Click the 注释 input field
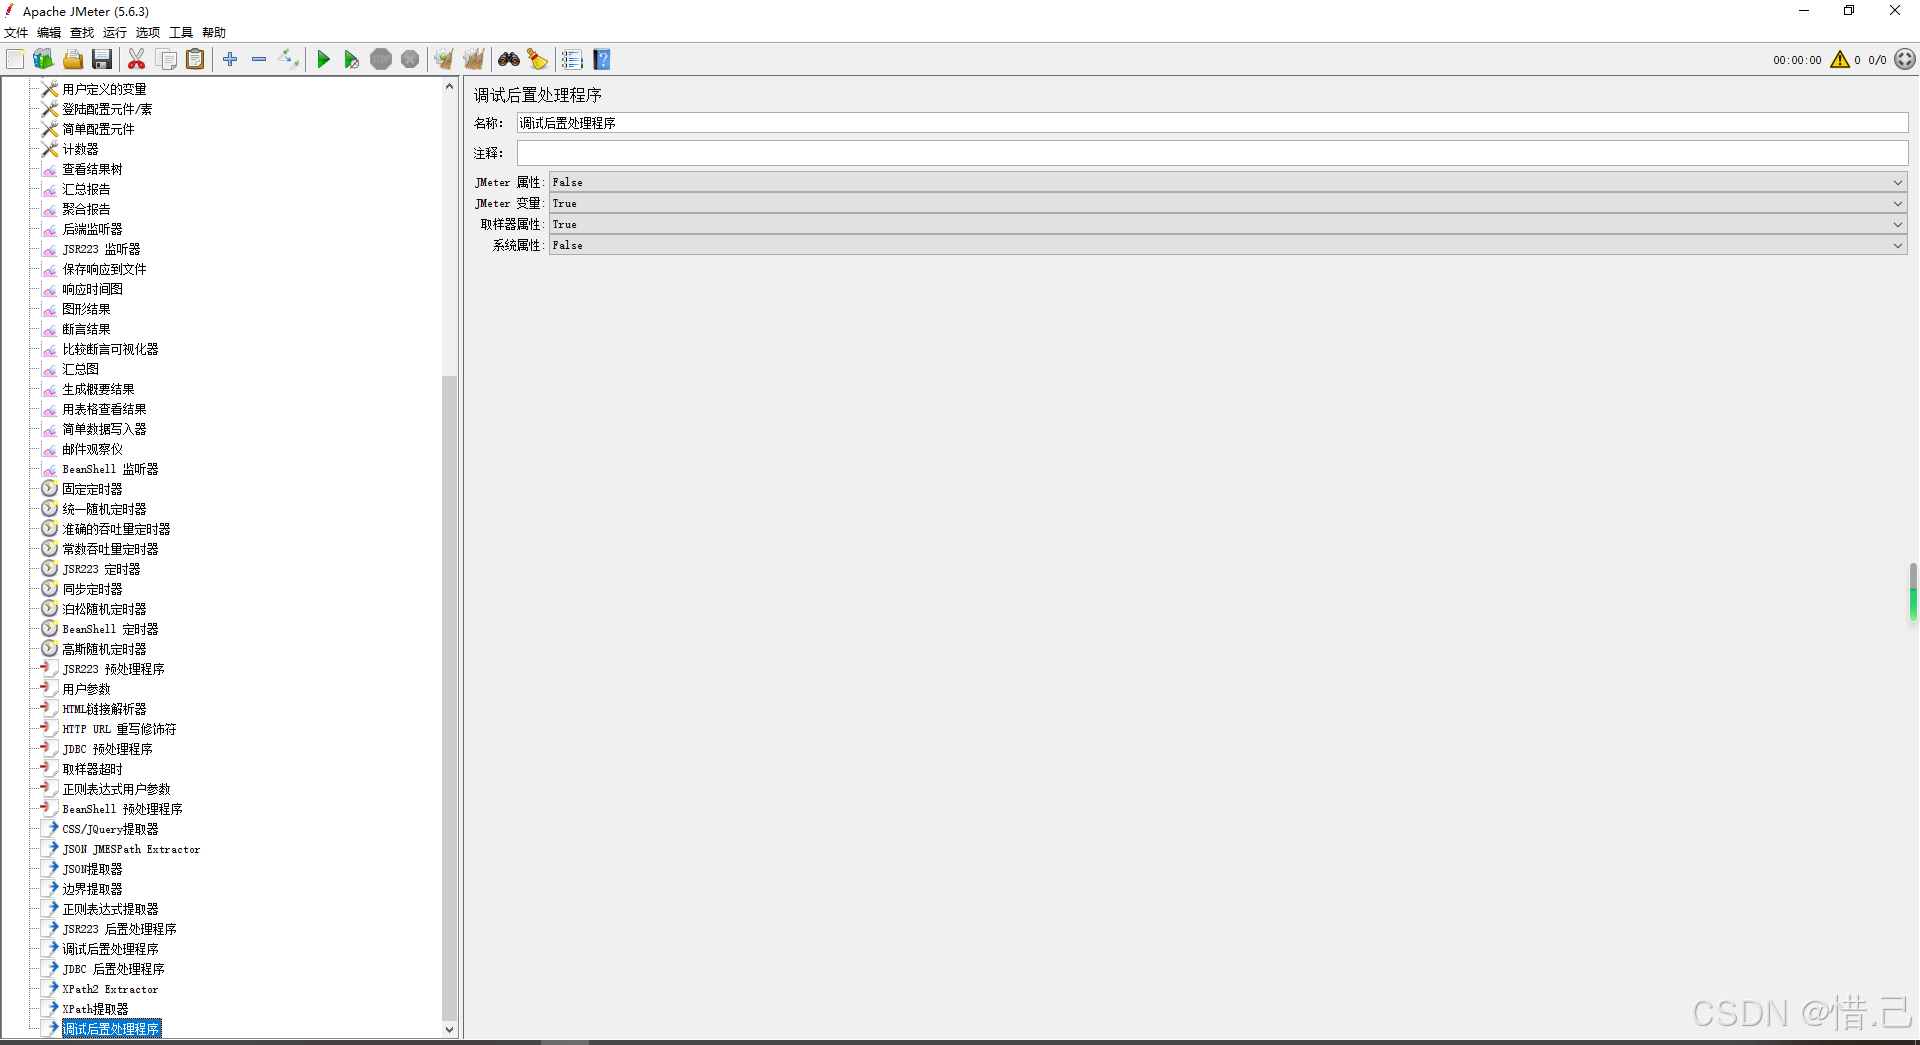This screenshot has width=1920, height=1045. coord(1212,153)
